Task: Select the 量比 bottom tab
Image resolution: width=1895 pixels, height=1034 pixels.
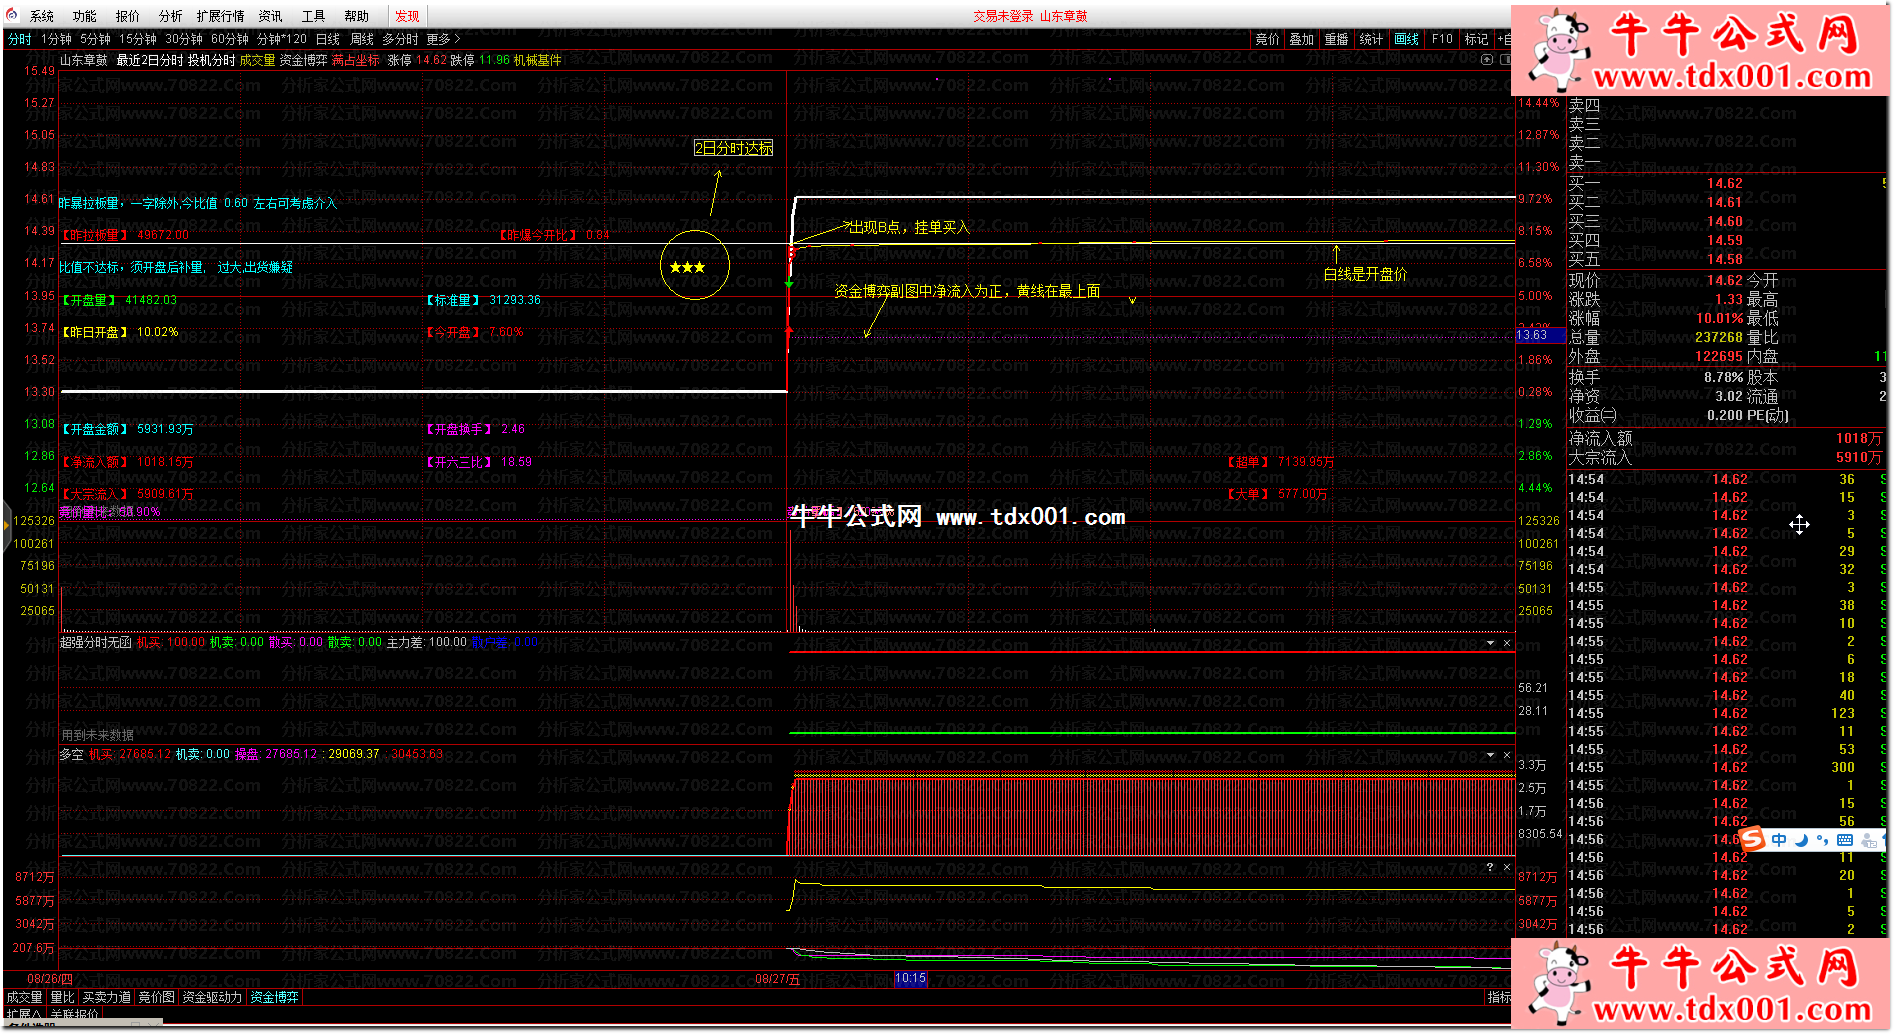Action: 62,997
